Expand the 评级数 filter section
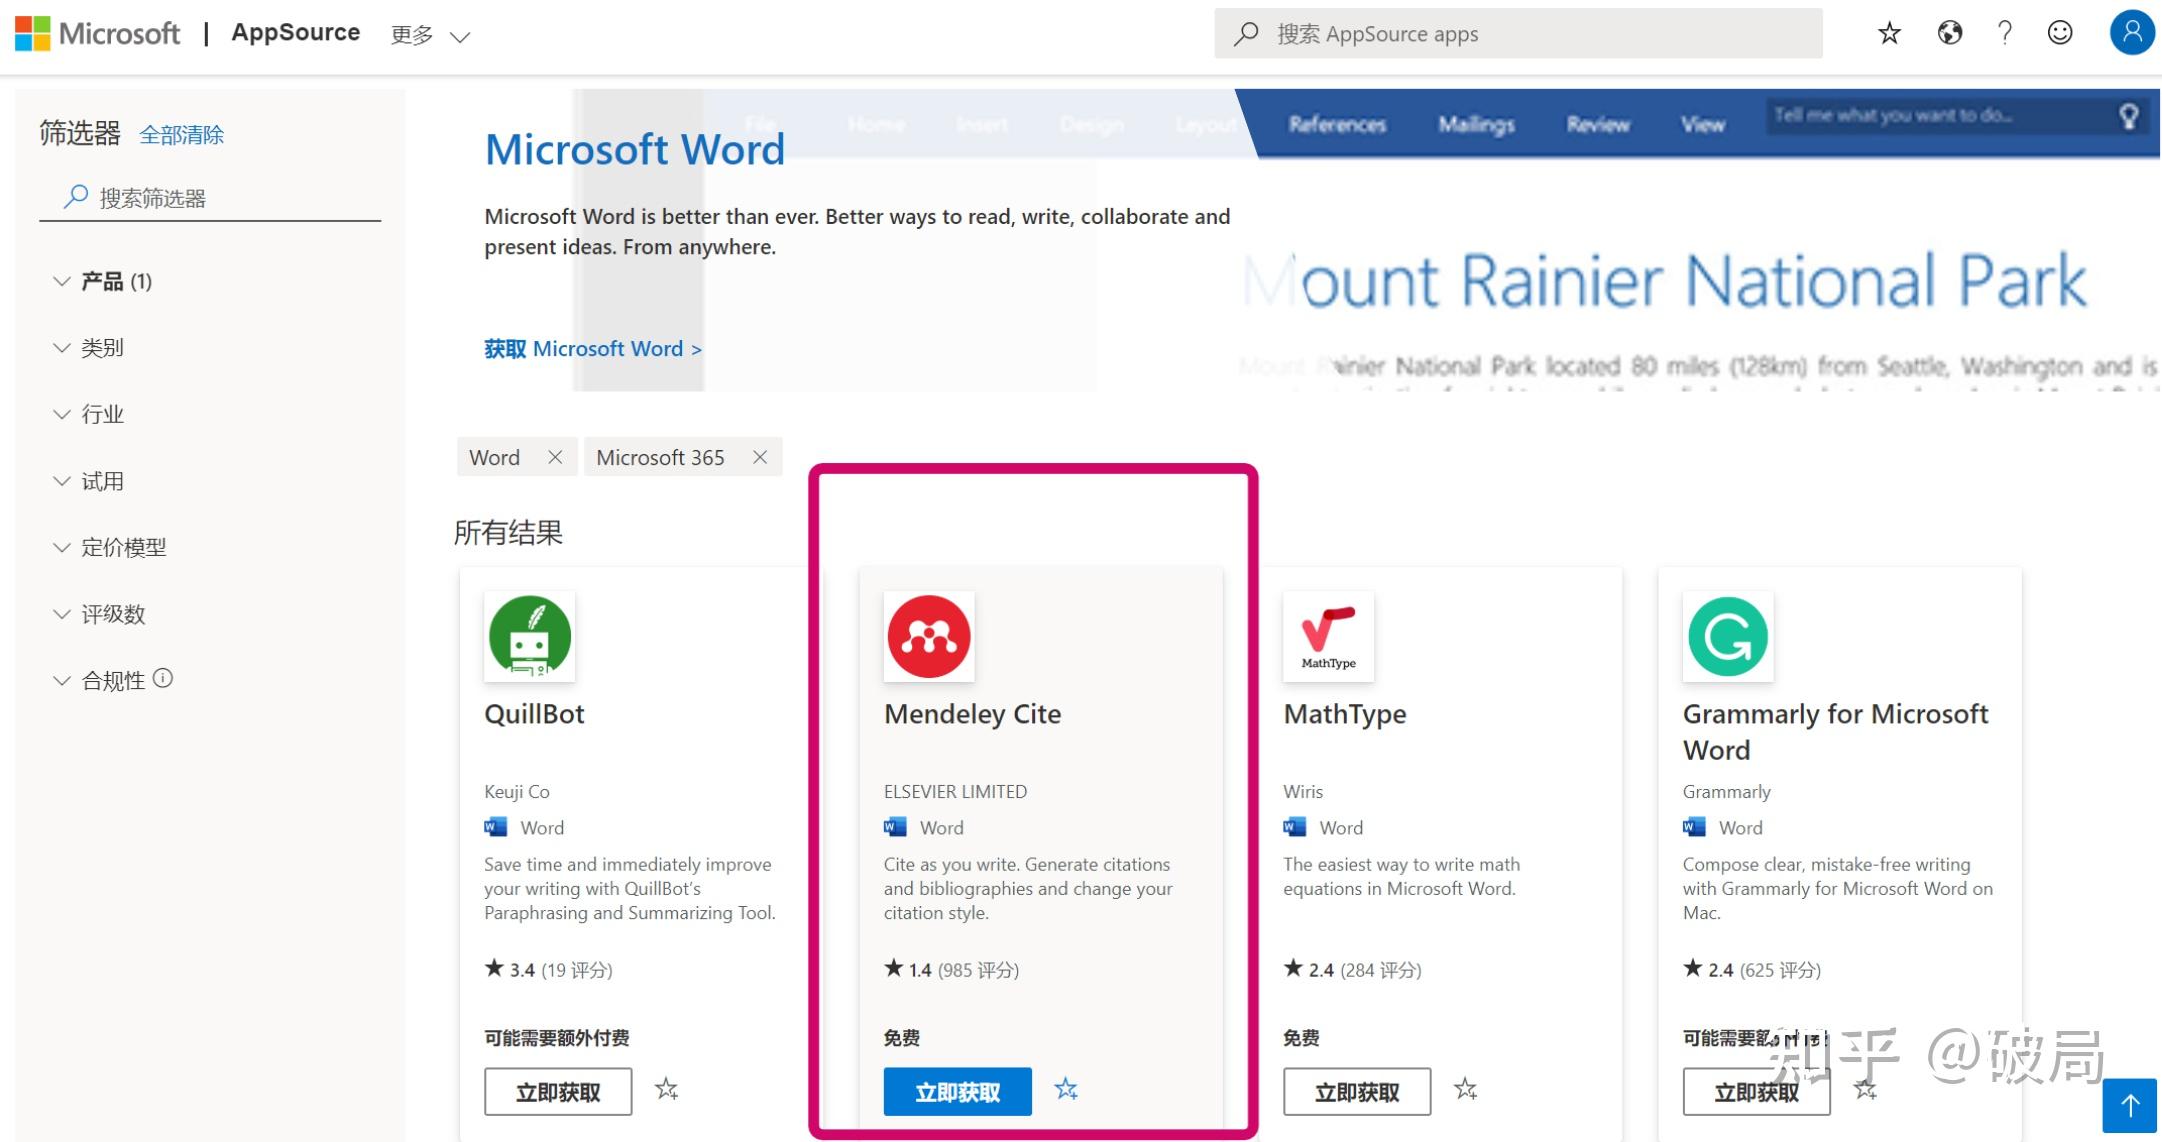This screenshot has height=1142, width=2162. coord(99,614)
